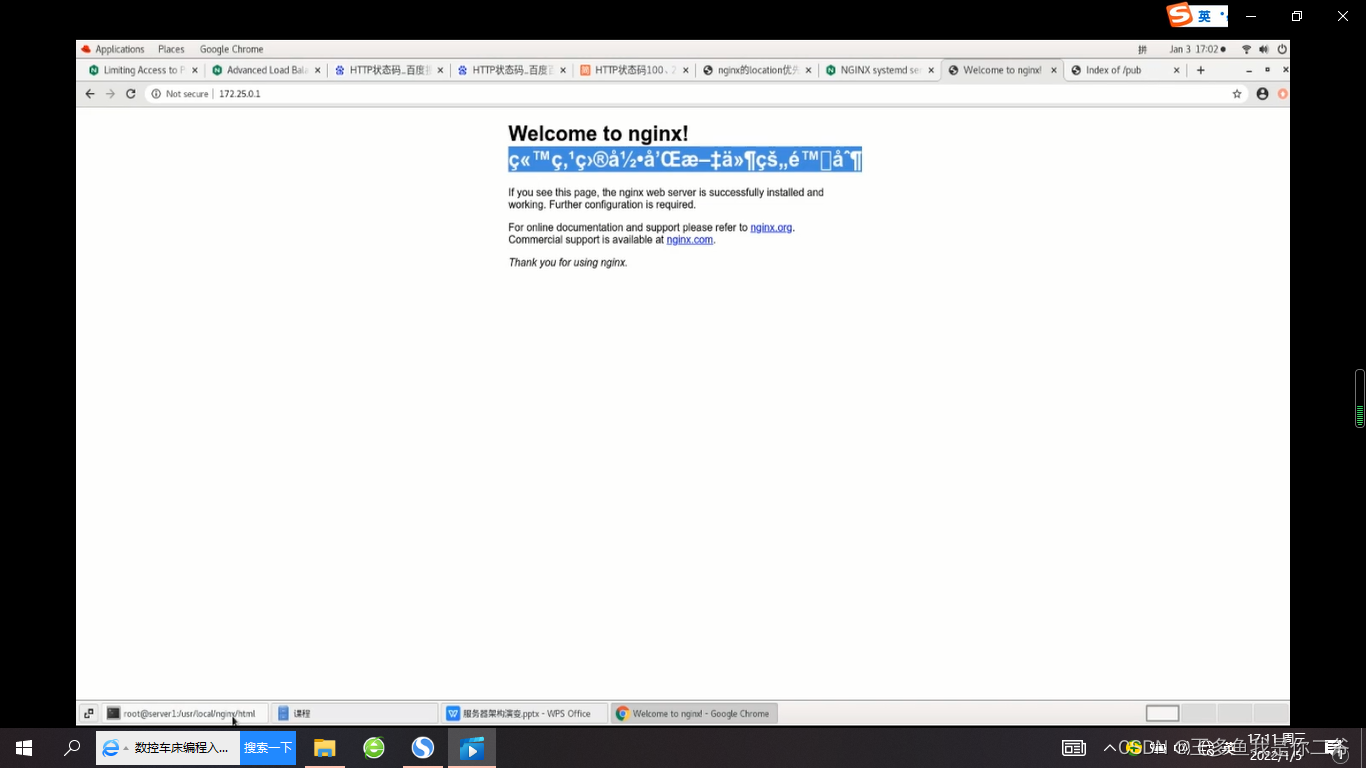
Task: Open the power icon in GNOME top bar
Action: point(1282,49)
